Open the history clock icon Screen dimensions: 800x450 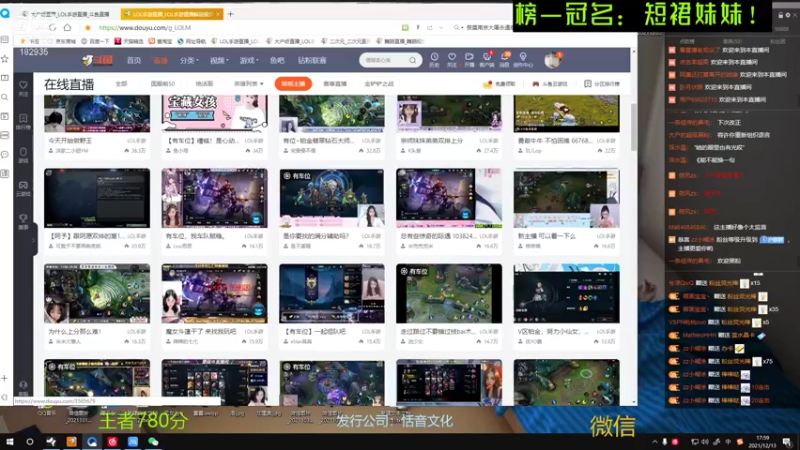(x=434, y=59)
